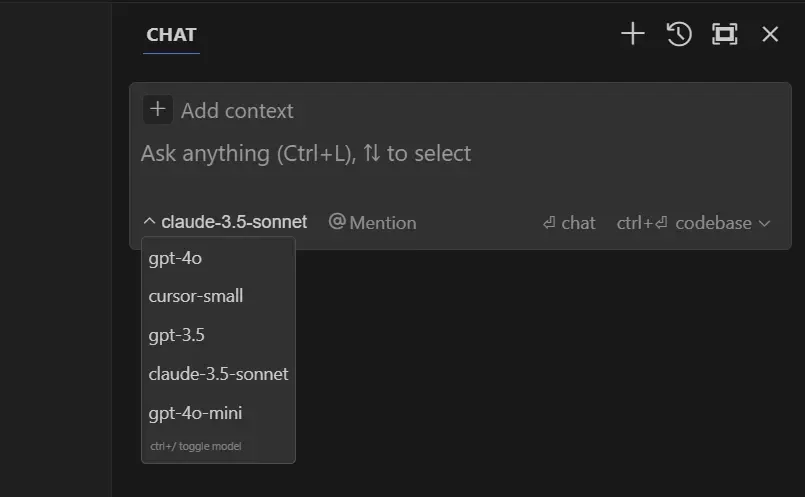Click current model name above the list
805x497 pixels.
click(x=234, y=222)
